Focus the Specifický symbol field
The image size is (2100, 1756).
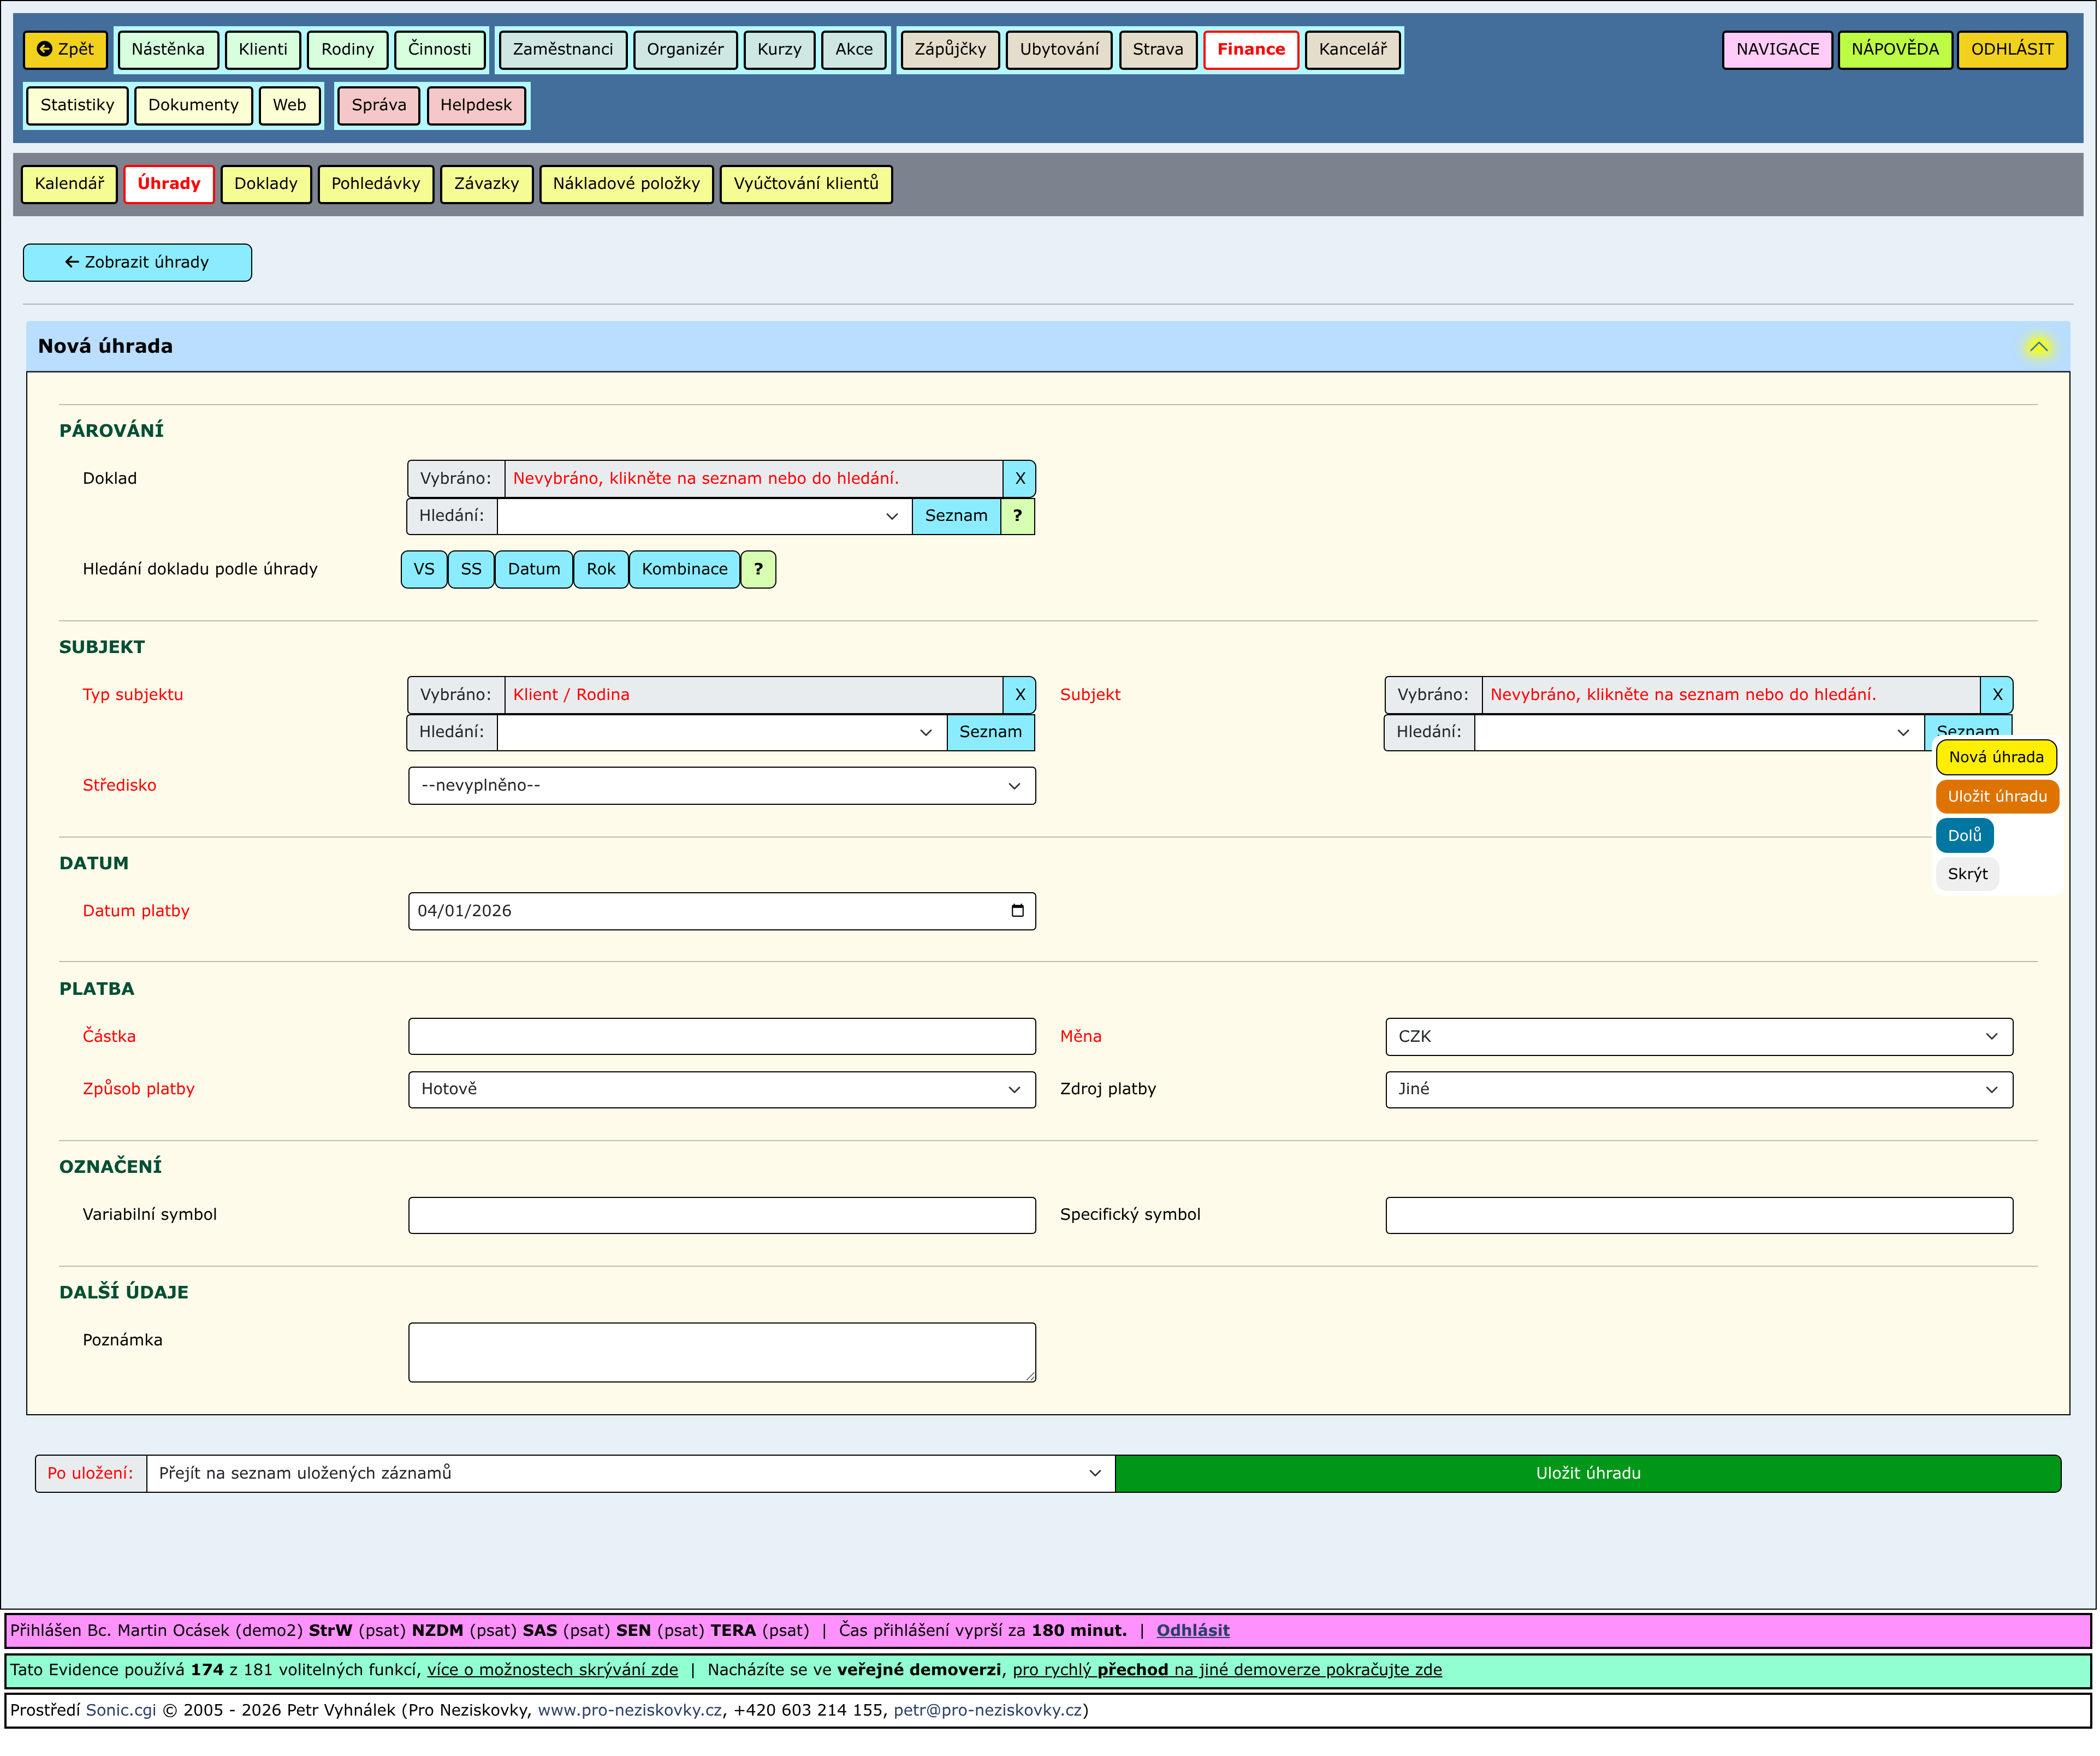[1700, 1216]
